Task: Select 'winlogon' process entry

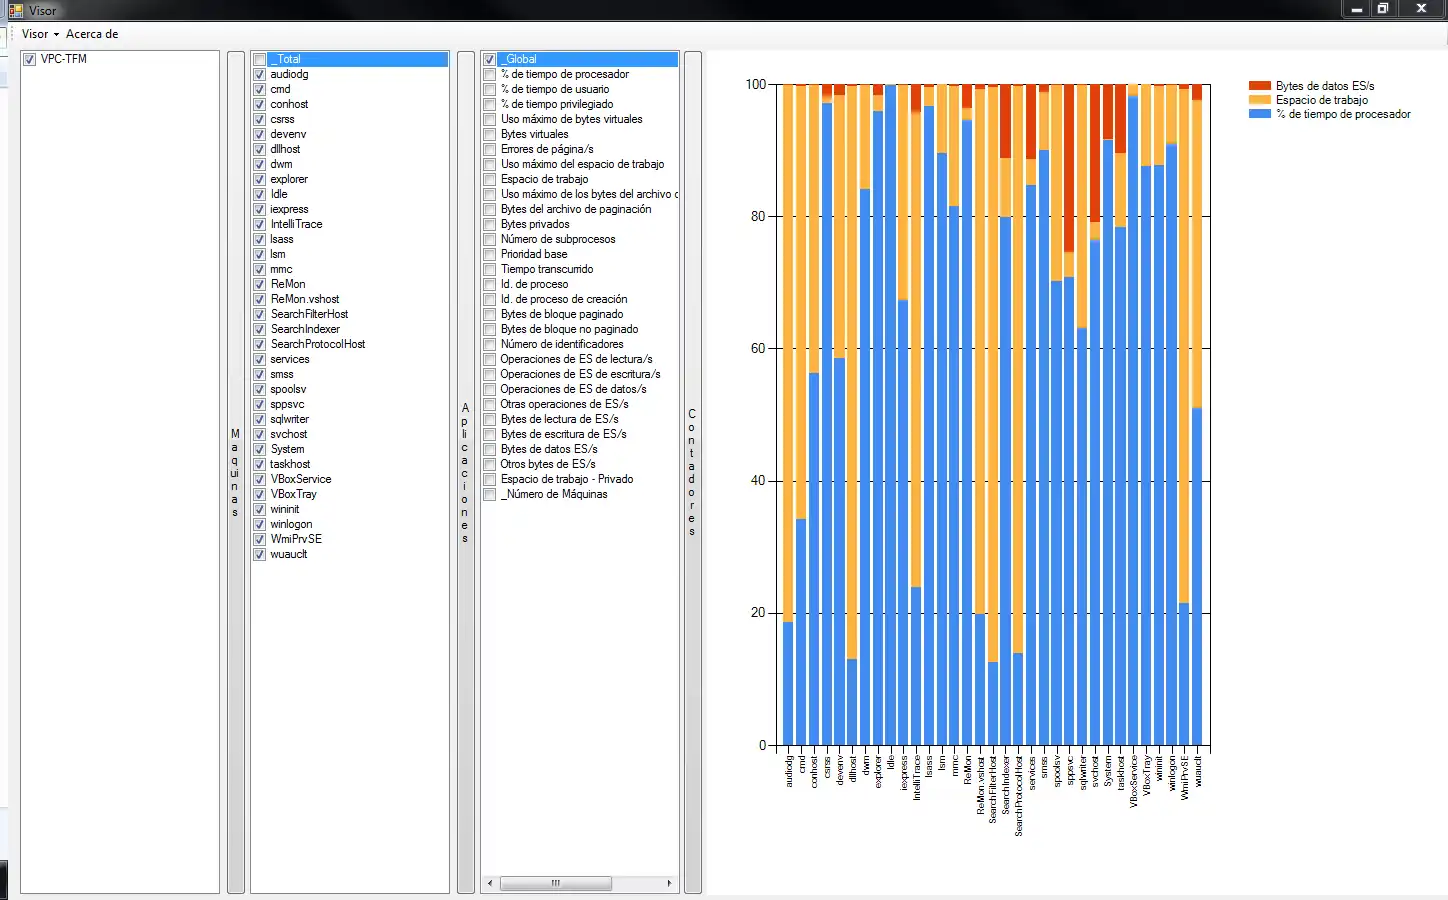Action: pos(291,524)
